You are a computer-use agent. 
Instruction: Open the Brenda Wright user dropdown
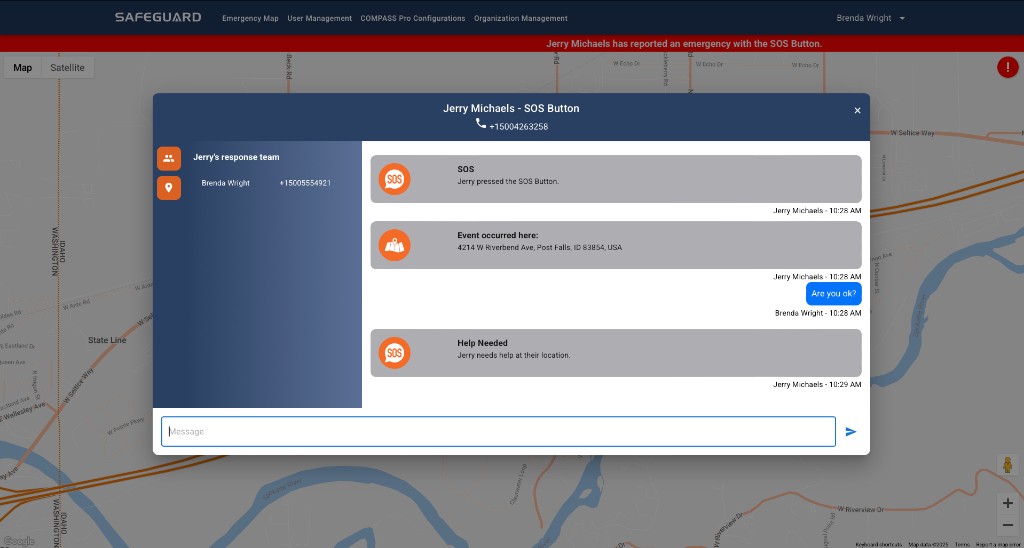click(x=870, y=18)
